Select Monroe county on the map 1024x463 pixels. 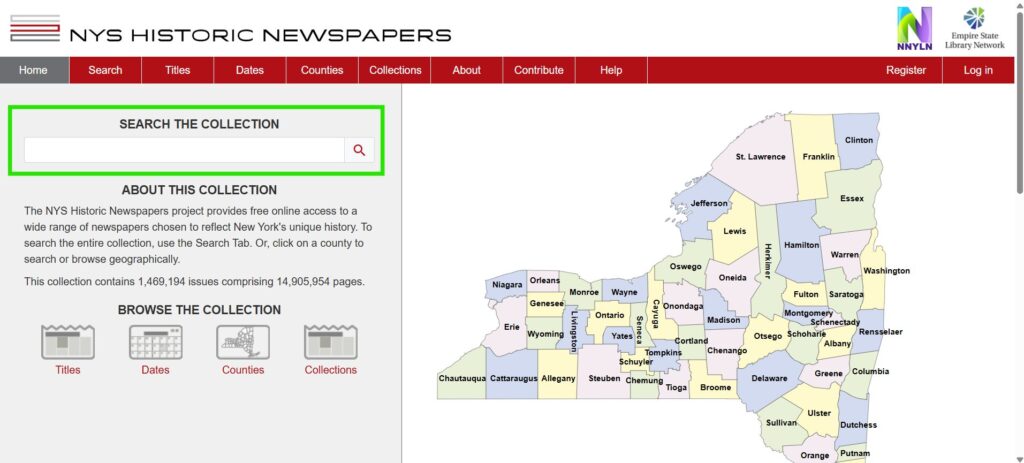pyautogui.click(x=583, y=292)
